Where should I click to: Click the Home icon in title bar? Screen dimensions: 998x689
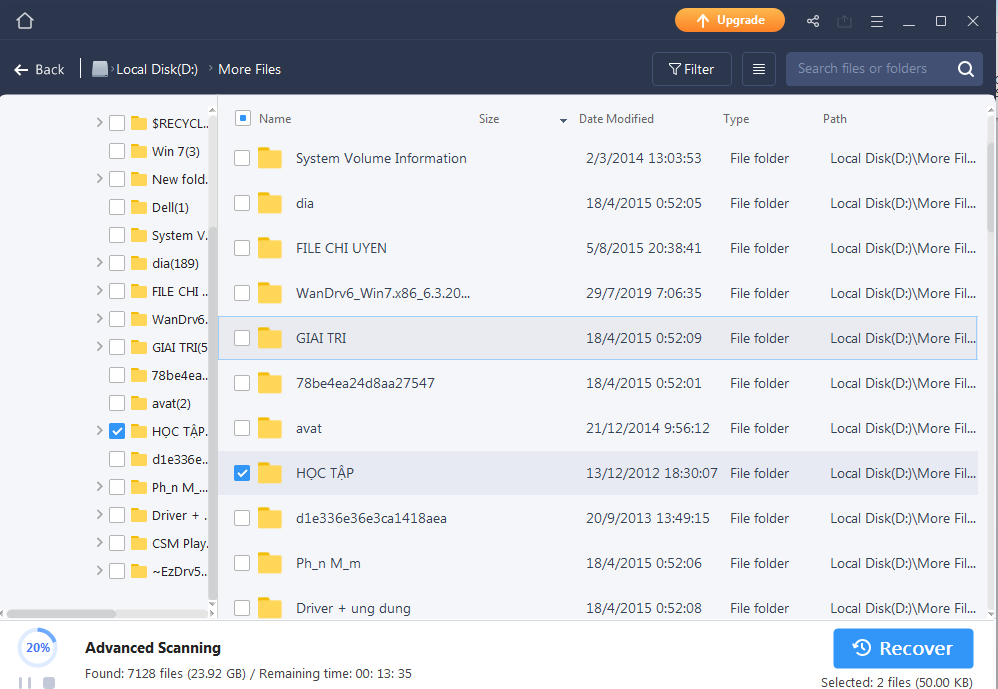(x=25, y=21)
